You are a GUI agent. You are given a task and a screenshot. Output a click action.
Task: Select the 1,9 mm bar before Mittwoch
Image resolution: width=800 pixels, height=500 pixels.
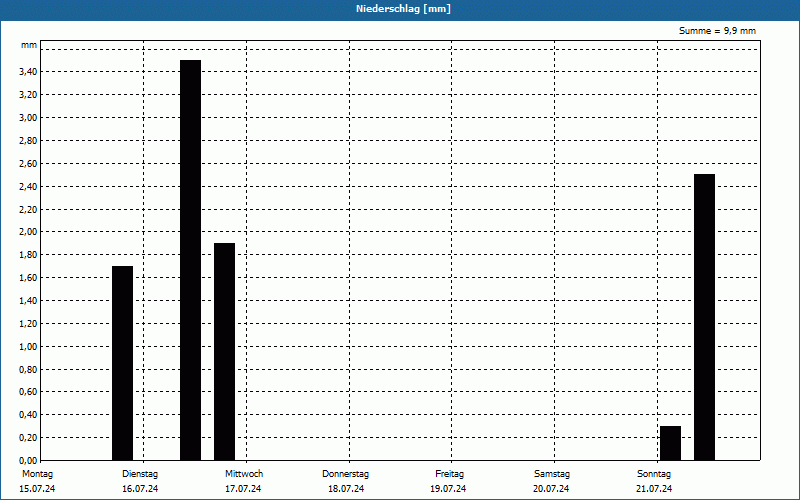point(224,352)
